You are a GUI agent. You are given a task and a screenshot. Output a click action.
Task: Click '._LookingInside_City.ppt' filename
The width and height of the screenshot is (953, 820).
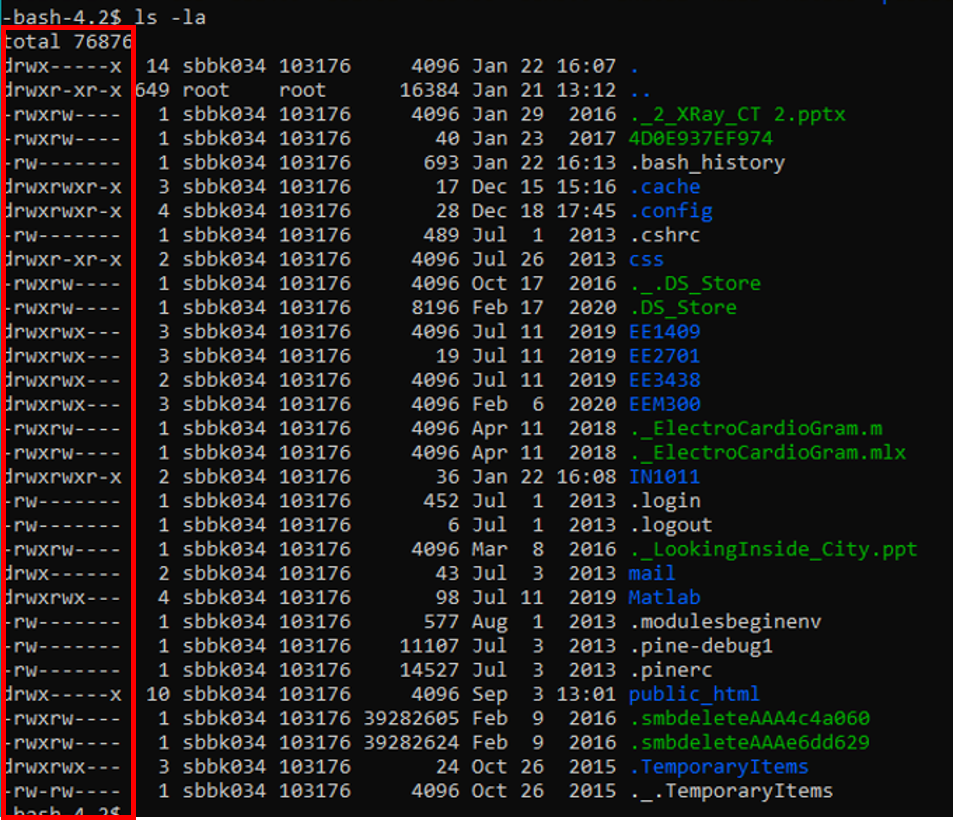click(x=772, y=550)
